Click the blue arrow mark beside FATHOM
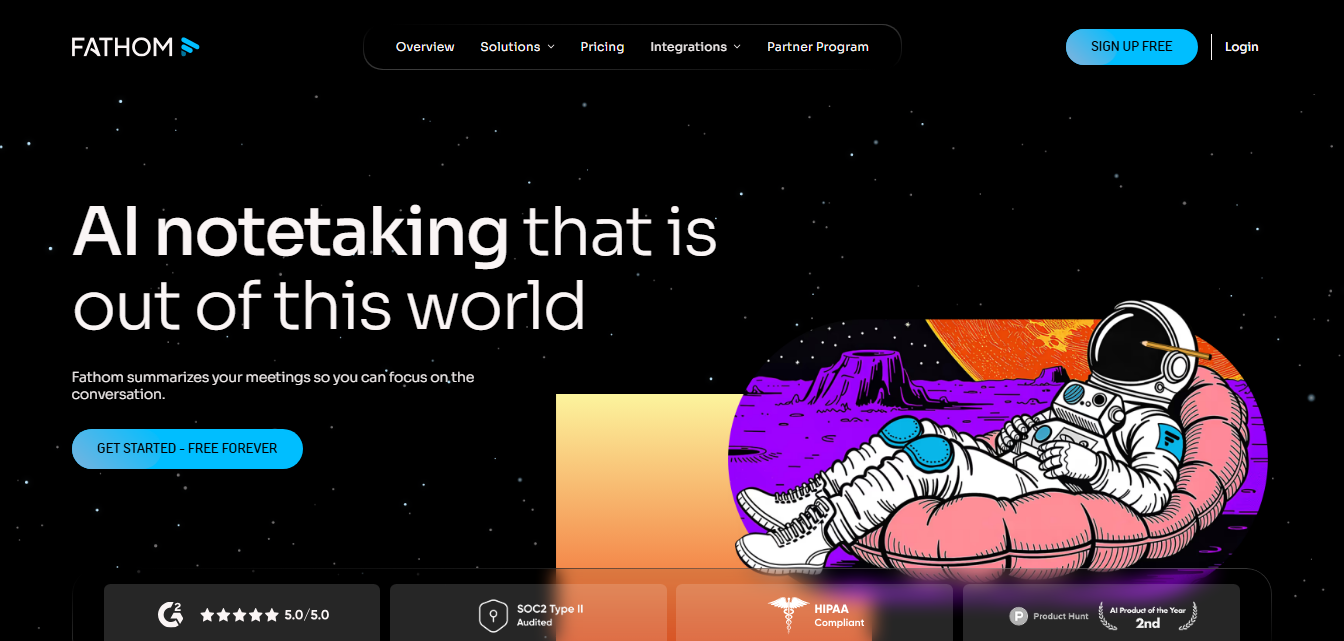 [x=191, y=44]
